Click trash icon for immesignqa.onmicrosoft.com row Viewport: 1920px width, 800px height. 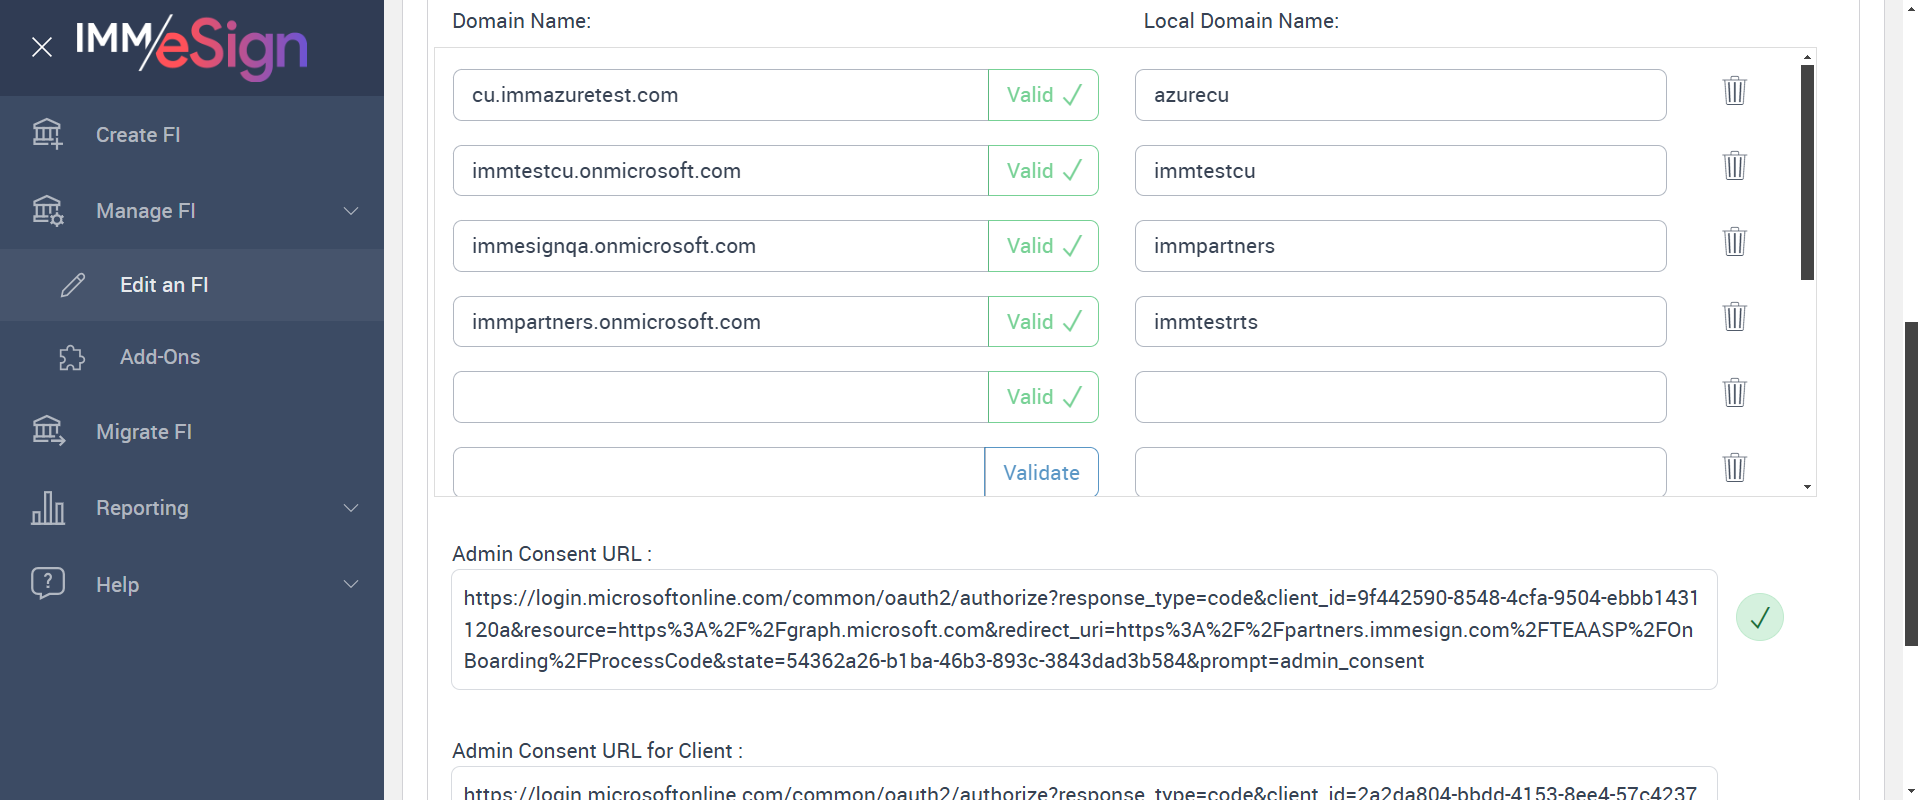point(1734,242)
